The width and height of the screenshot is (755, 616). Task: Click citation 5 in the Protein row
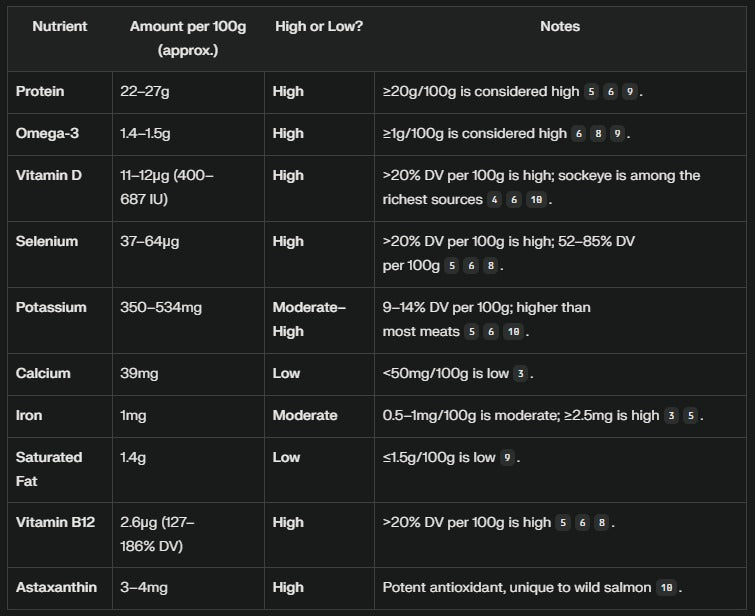point(592,92)
